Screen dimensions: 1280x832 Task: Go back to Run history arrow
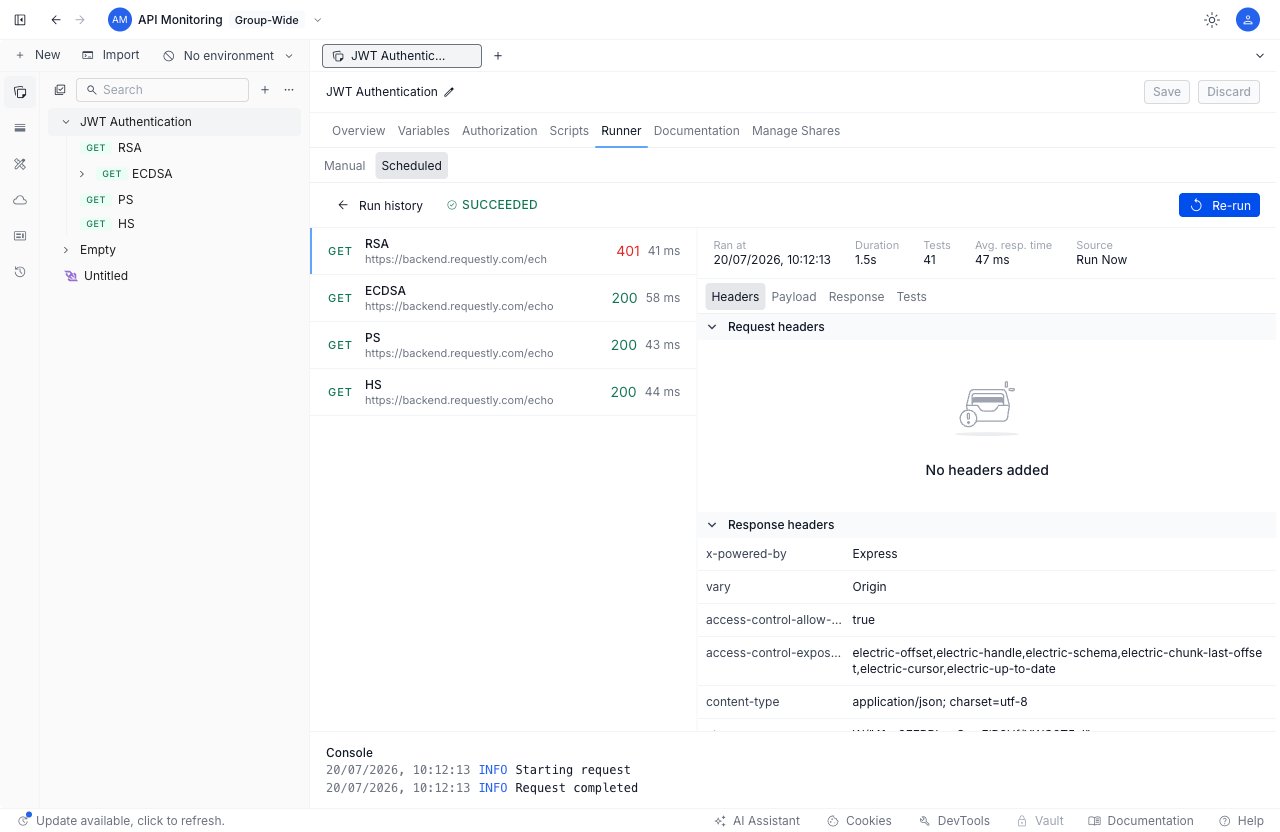pos(343,205)
